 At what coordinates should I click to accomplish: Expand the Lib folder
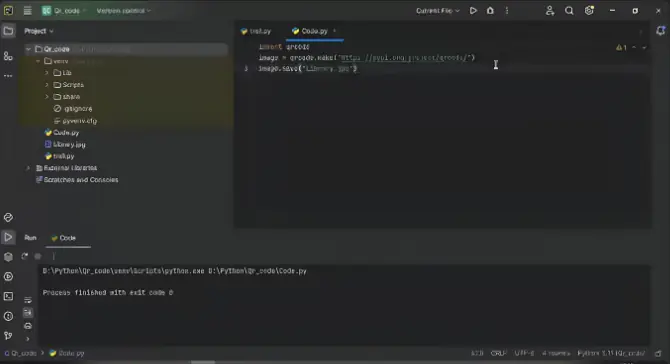[x=47, y=73]
